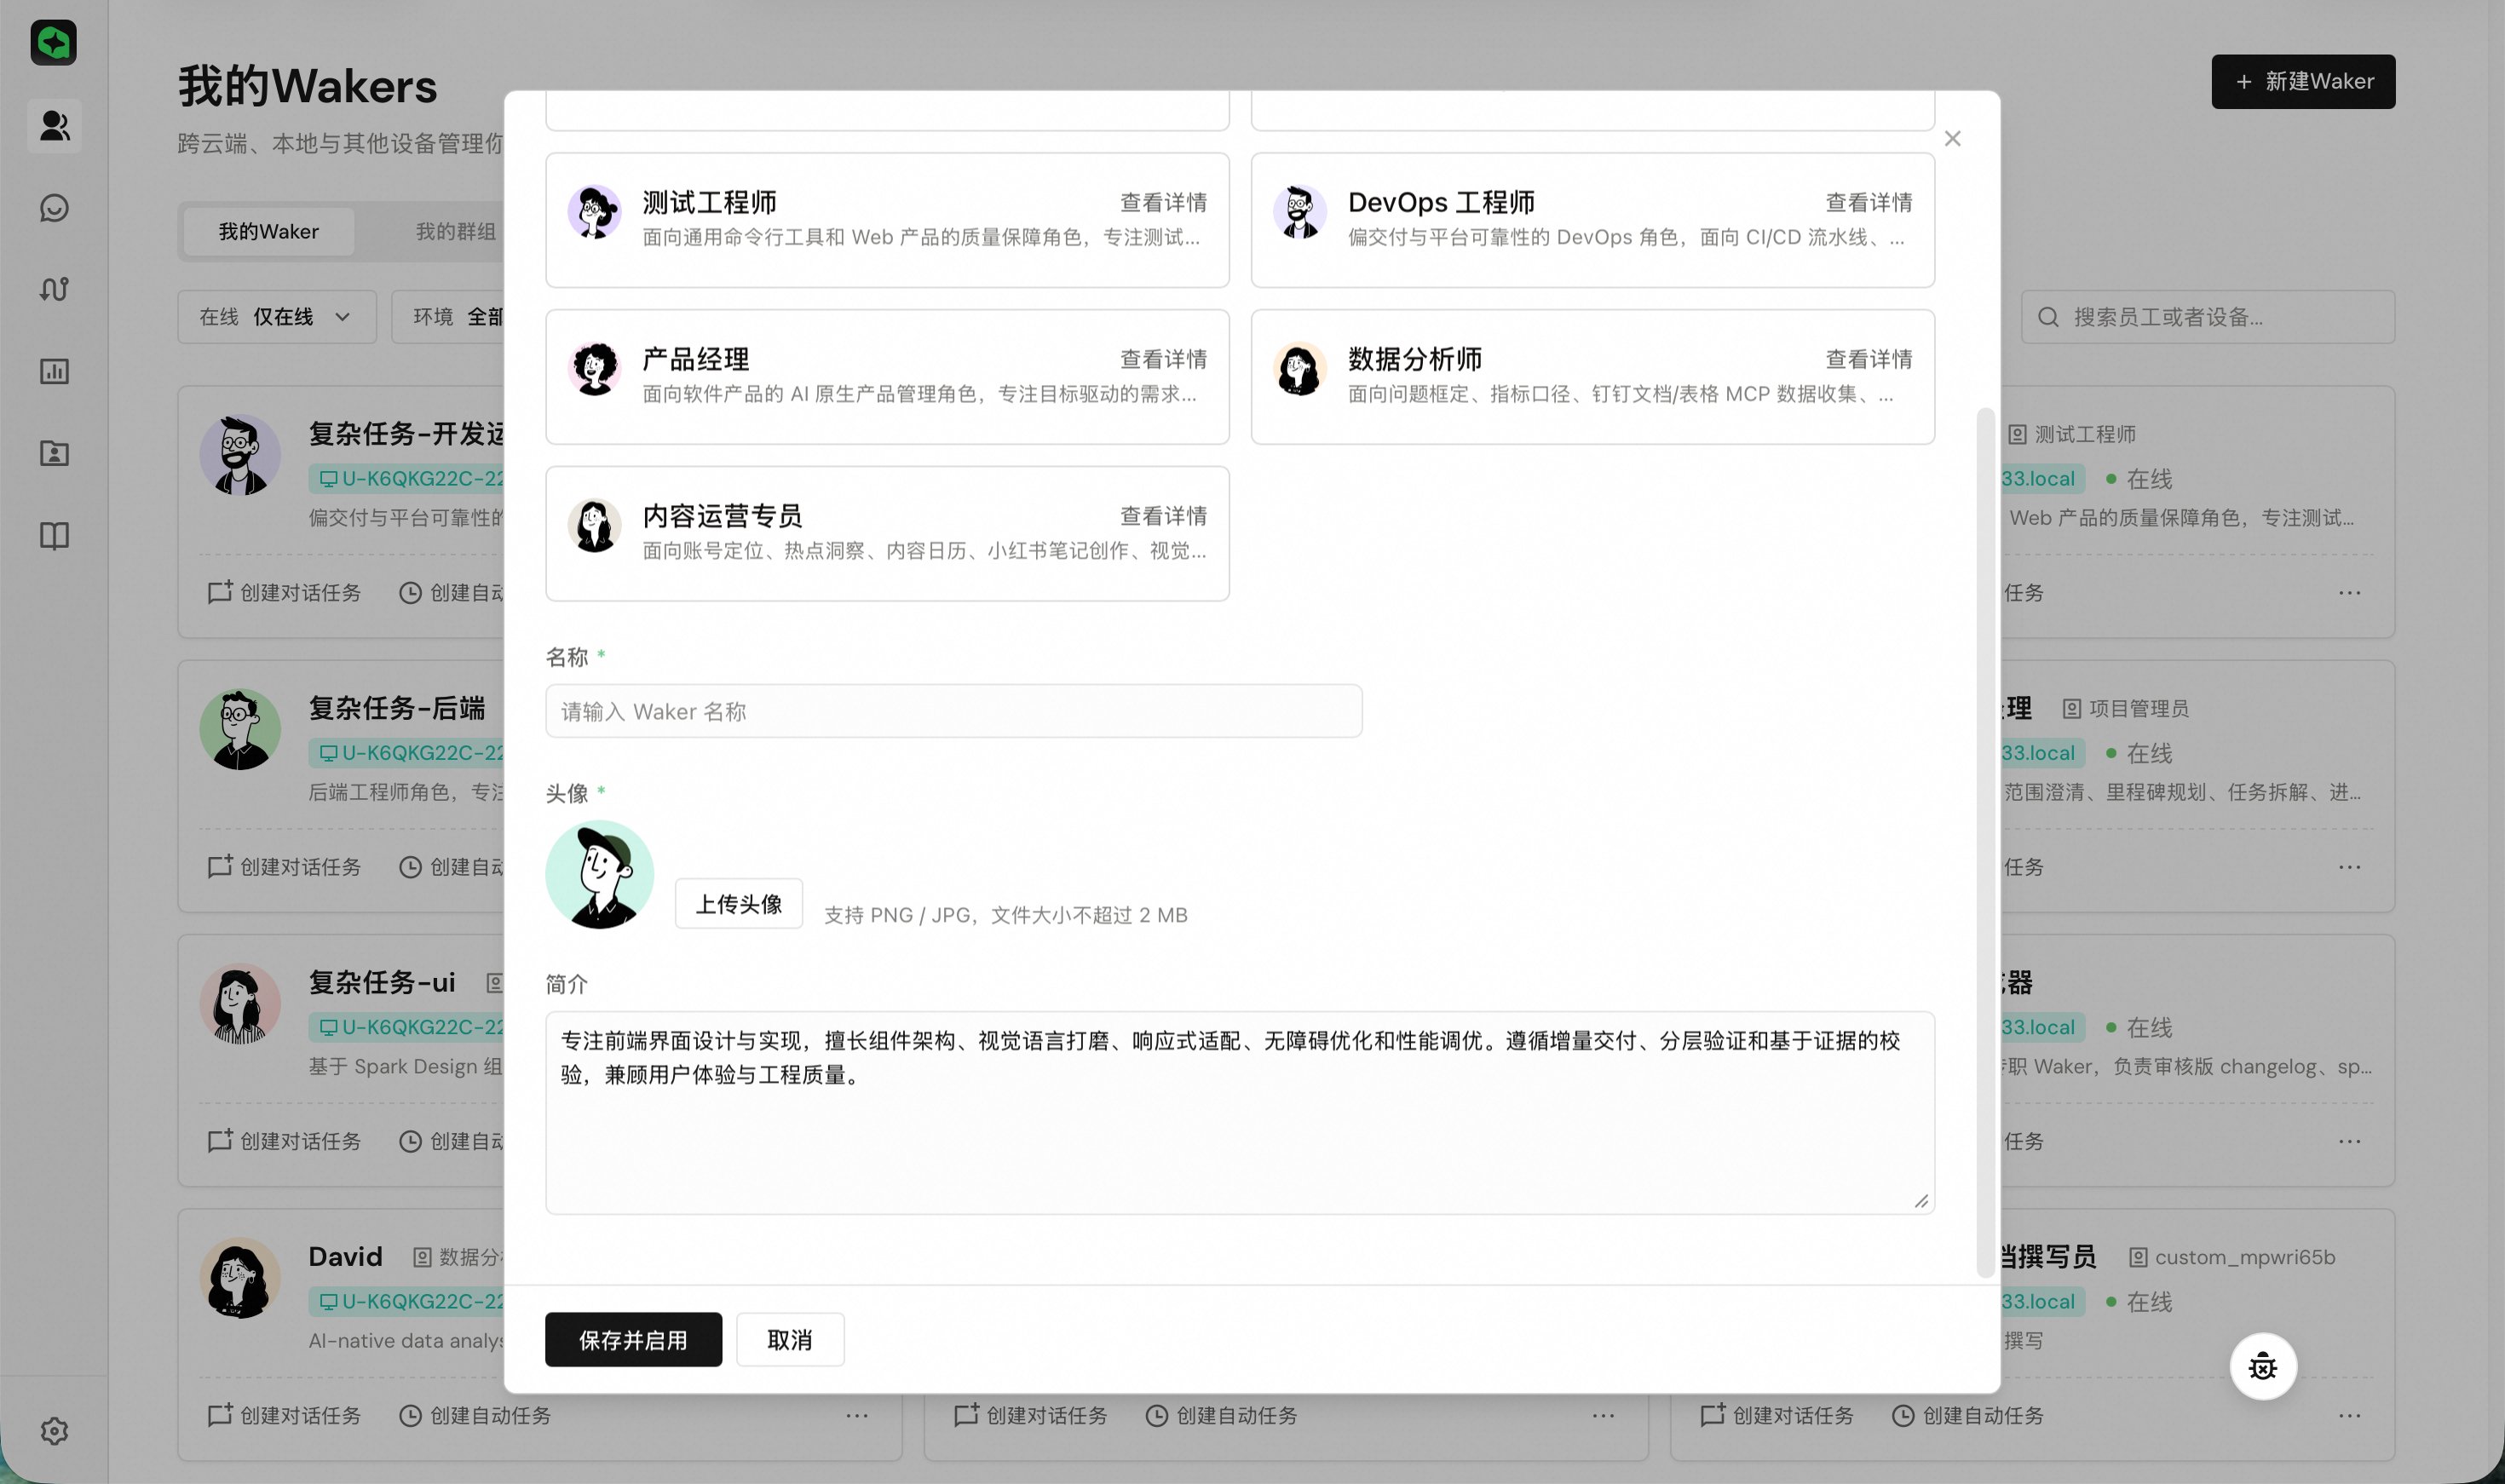Screen dimensions: 2505x1484
Task: Click the dialog vertical scrollbar
Action: pyautogui.click(x=1986, y=843)
